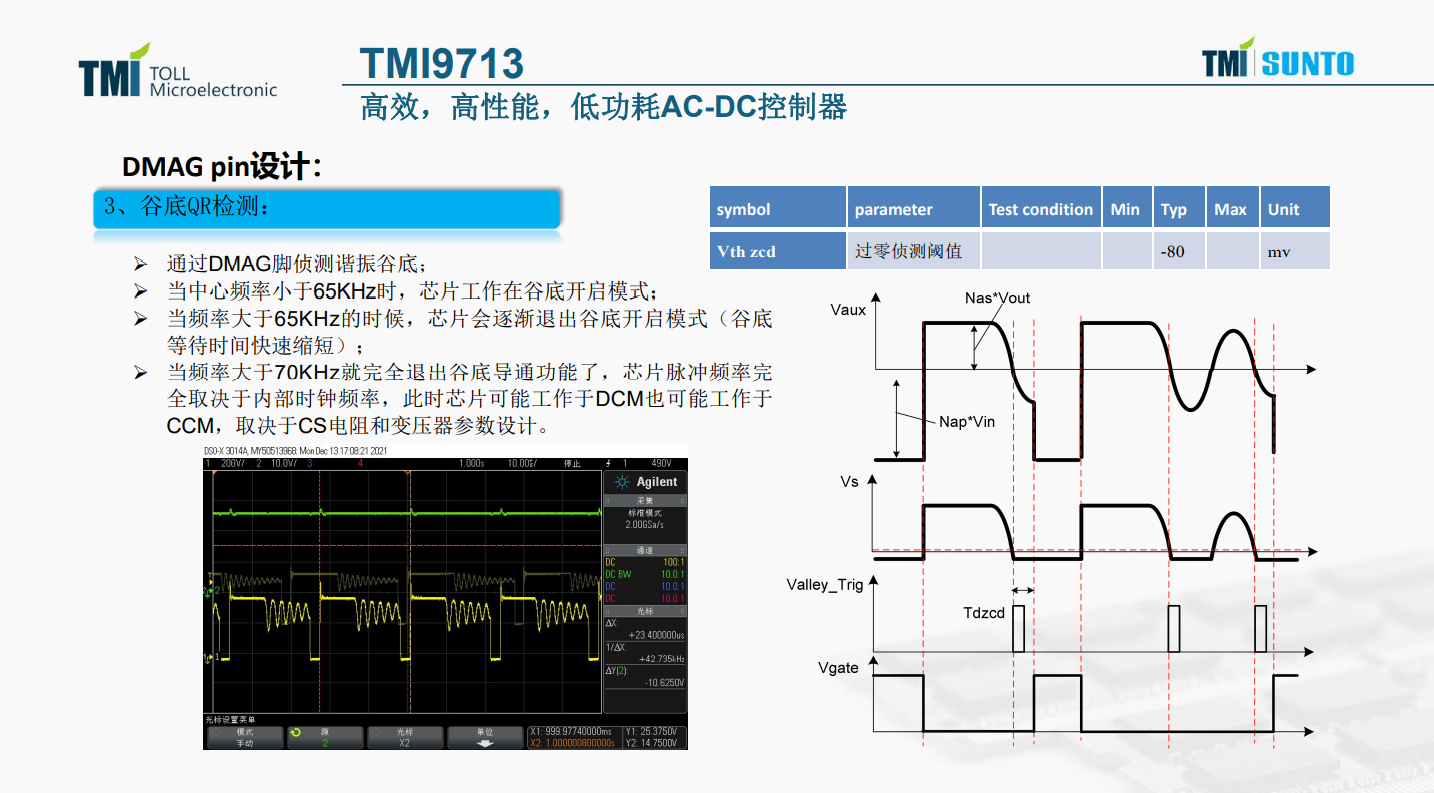Click the heading DMAG pin设计
1434x793 pixels.
point(222,165)
